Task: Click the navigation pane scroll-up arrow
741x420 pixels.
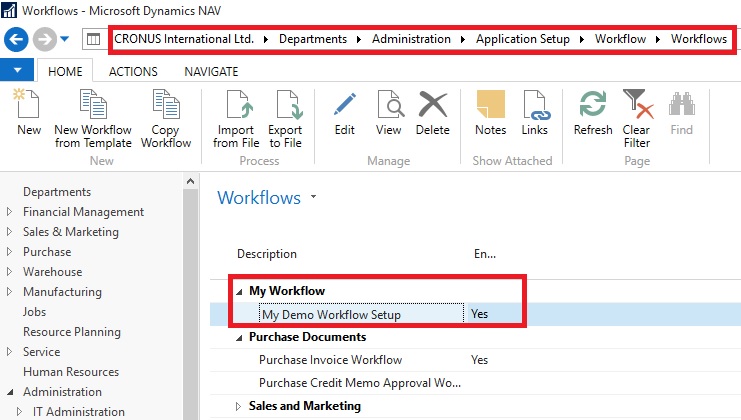Action: click(x=190, y=181)
